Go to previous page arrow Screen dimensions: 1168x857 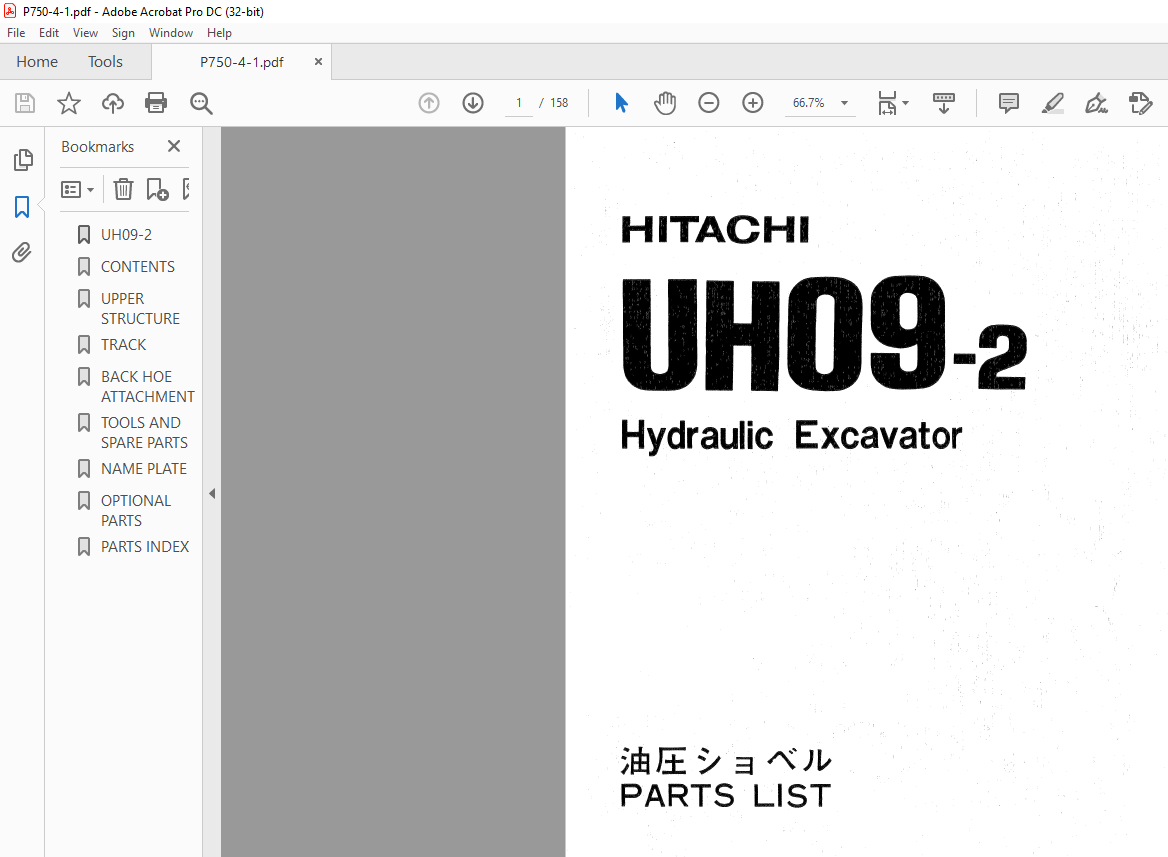click(x=429, y=103)
